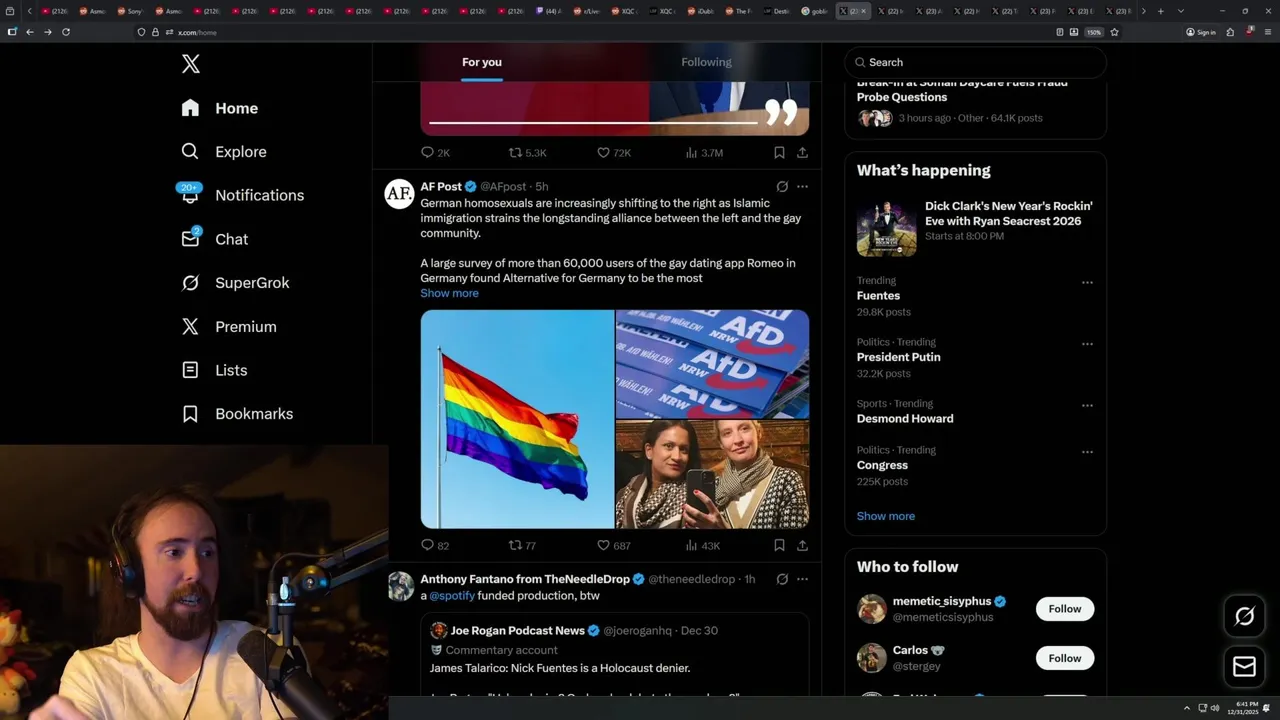This screenshot has height=720, width=1280.
Task: Open the floating Messages envelope button
Action: click(x=1244, y=666)
